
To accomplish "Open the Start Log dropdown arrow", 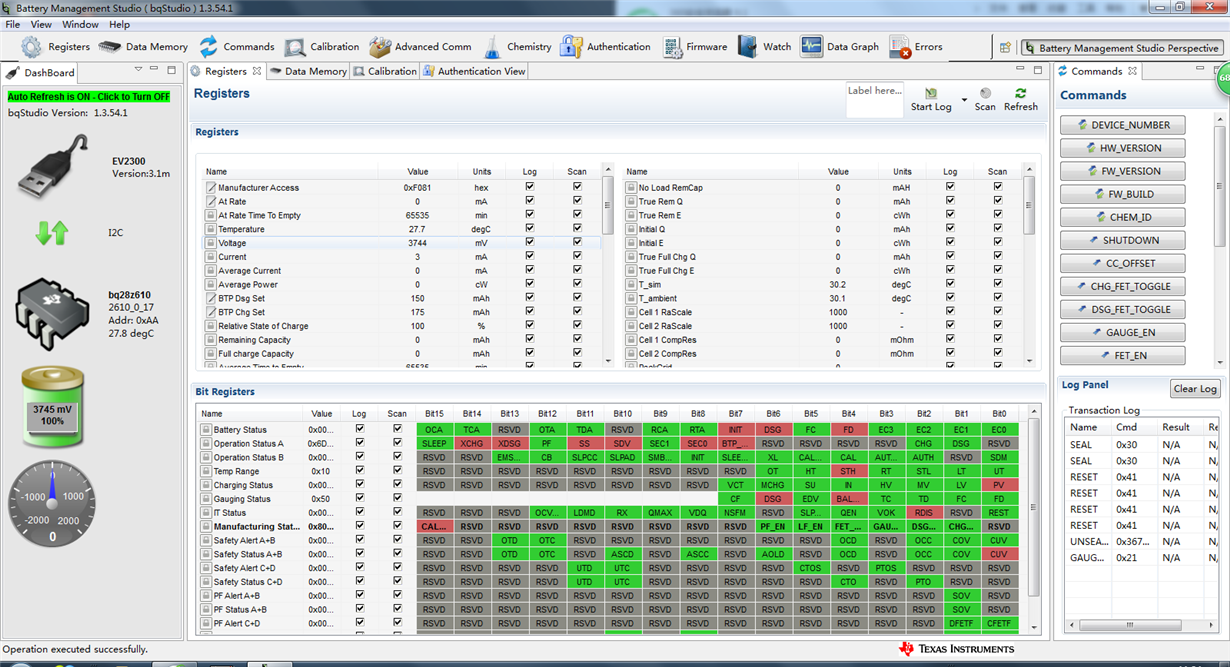I will pyautogui.click(x=964, y=100).
